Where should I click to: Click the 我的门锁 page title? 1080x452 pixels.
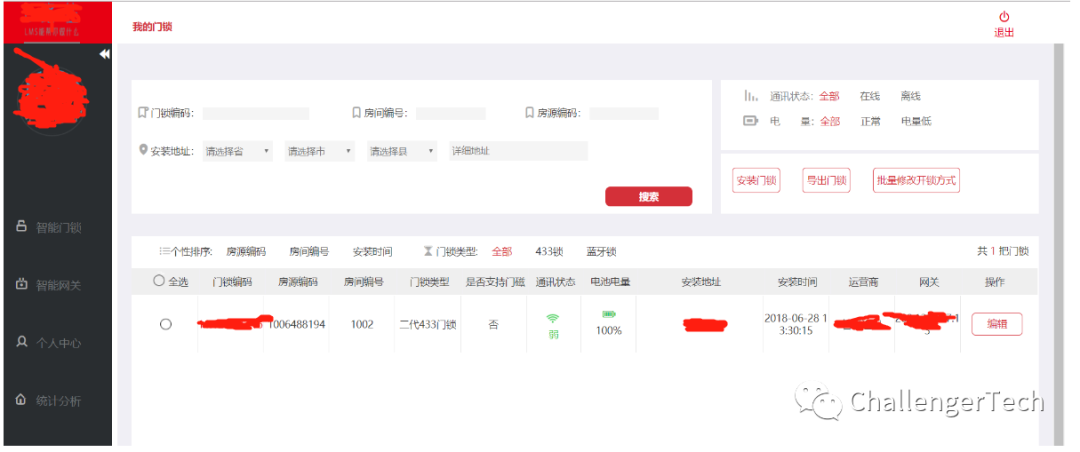(x=152, y=27)
